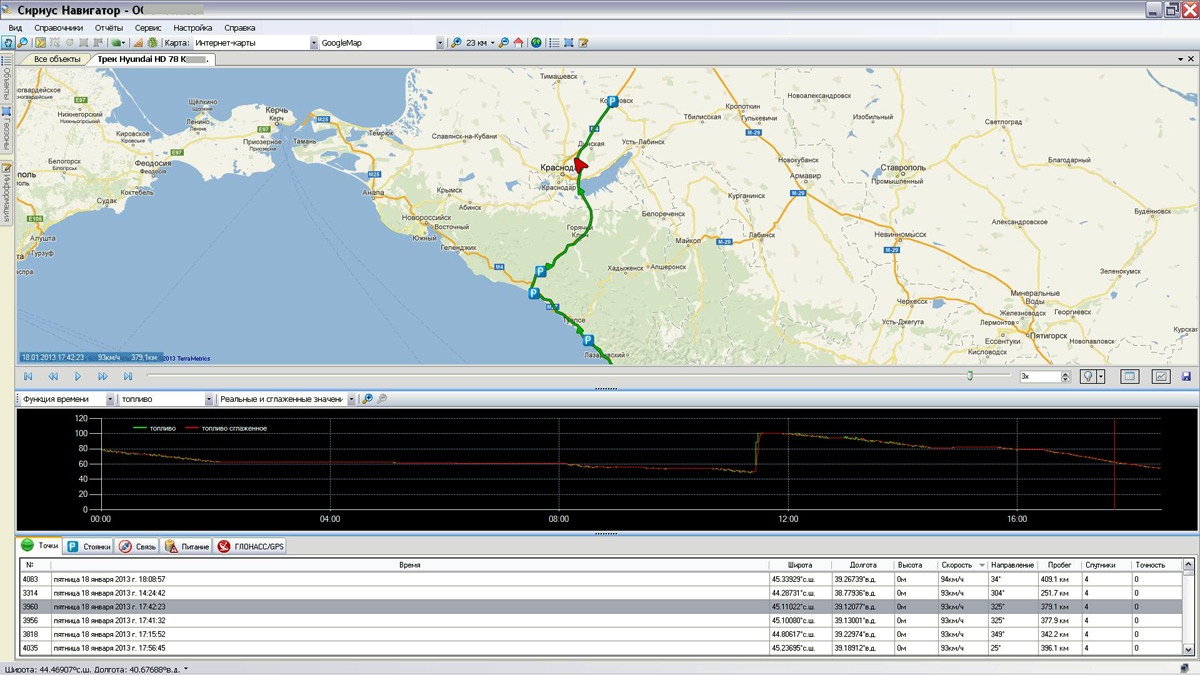Open the GoogleMap map source dropdown
Screen dimensions: 1200x675
pos(440,43)
